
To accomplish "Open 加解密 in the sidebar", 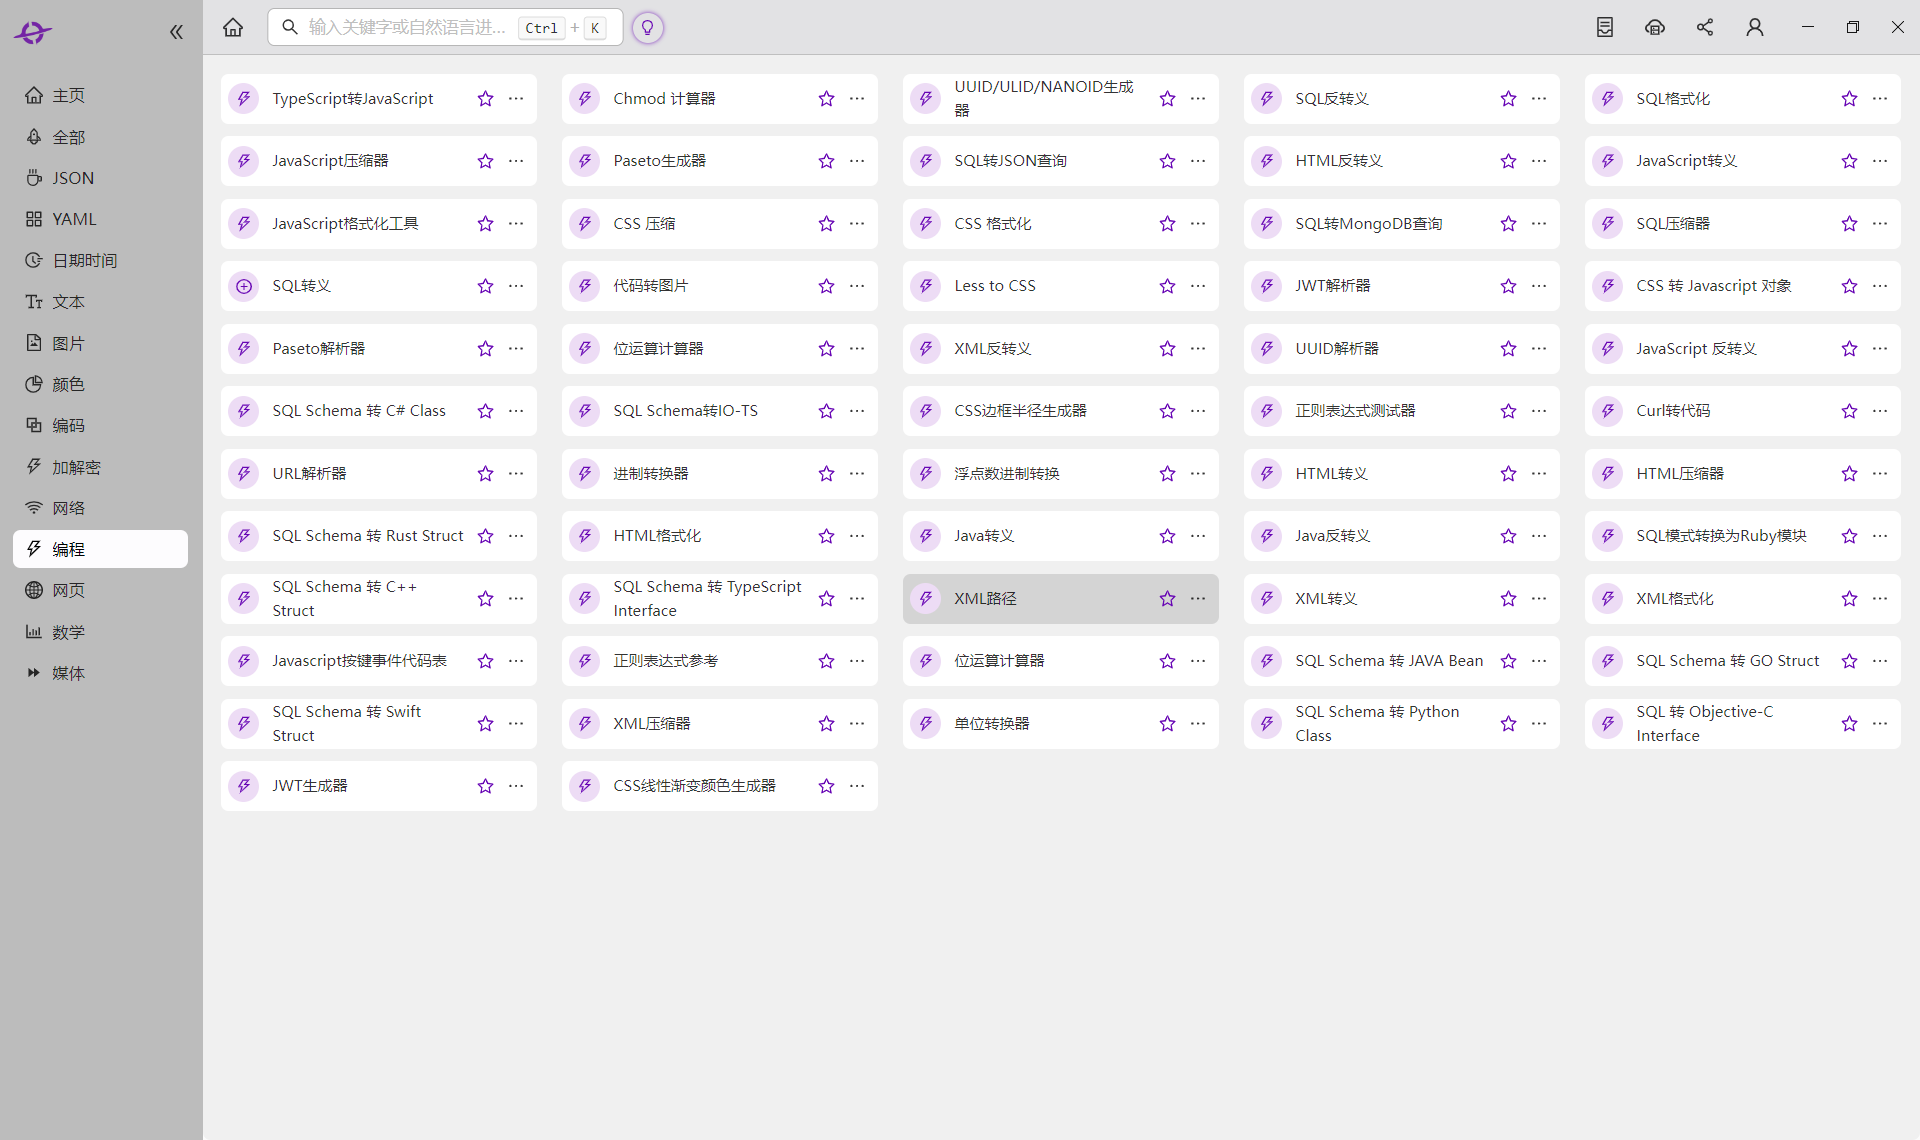I will click(100, 467).
